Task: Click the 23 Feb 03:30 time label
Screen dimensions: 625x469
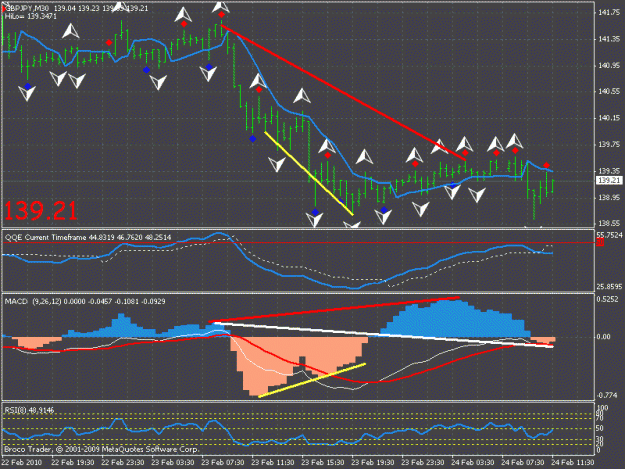Action: pos(173,463)
